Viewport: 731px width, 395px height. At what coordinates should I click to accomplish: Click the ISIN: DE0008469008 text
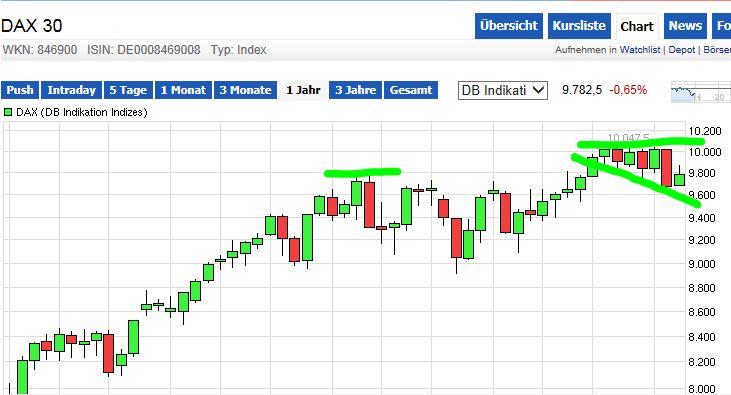(144, 50)
